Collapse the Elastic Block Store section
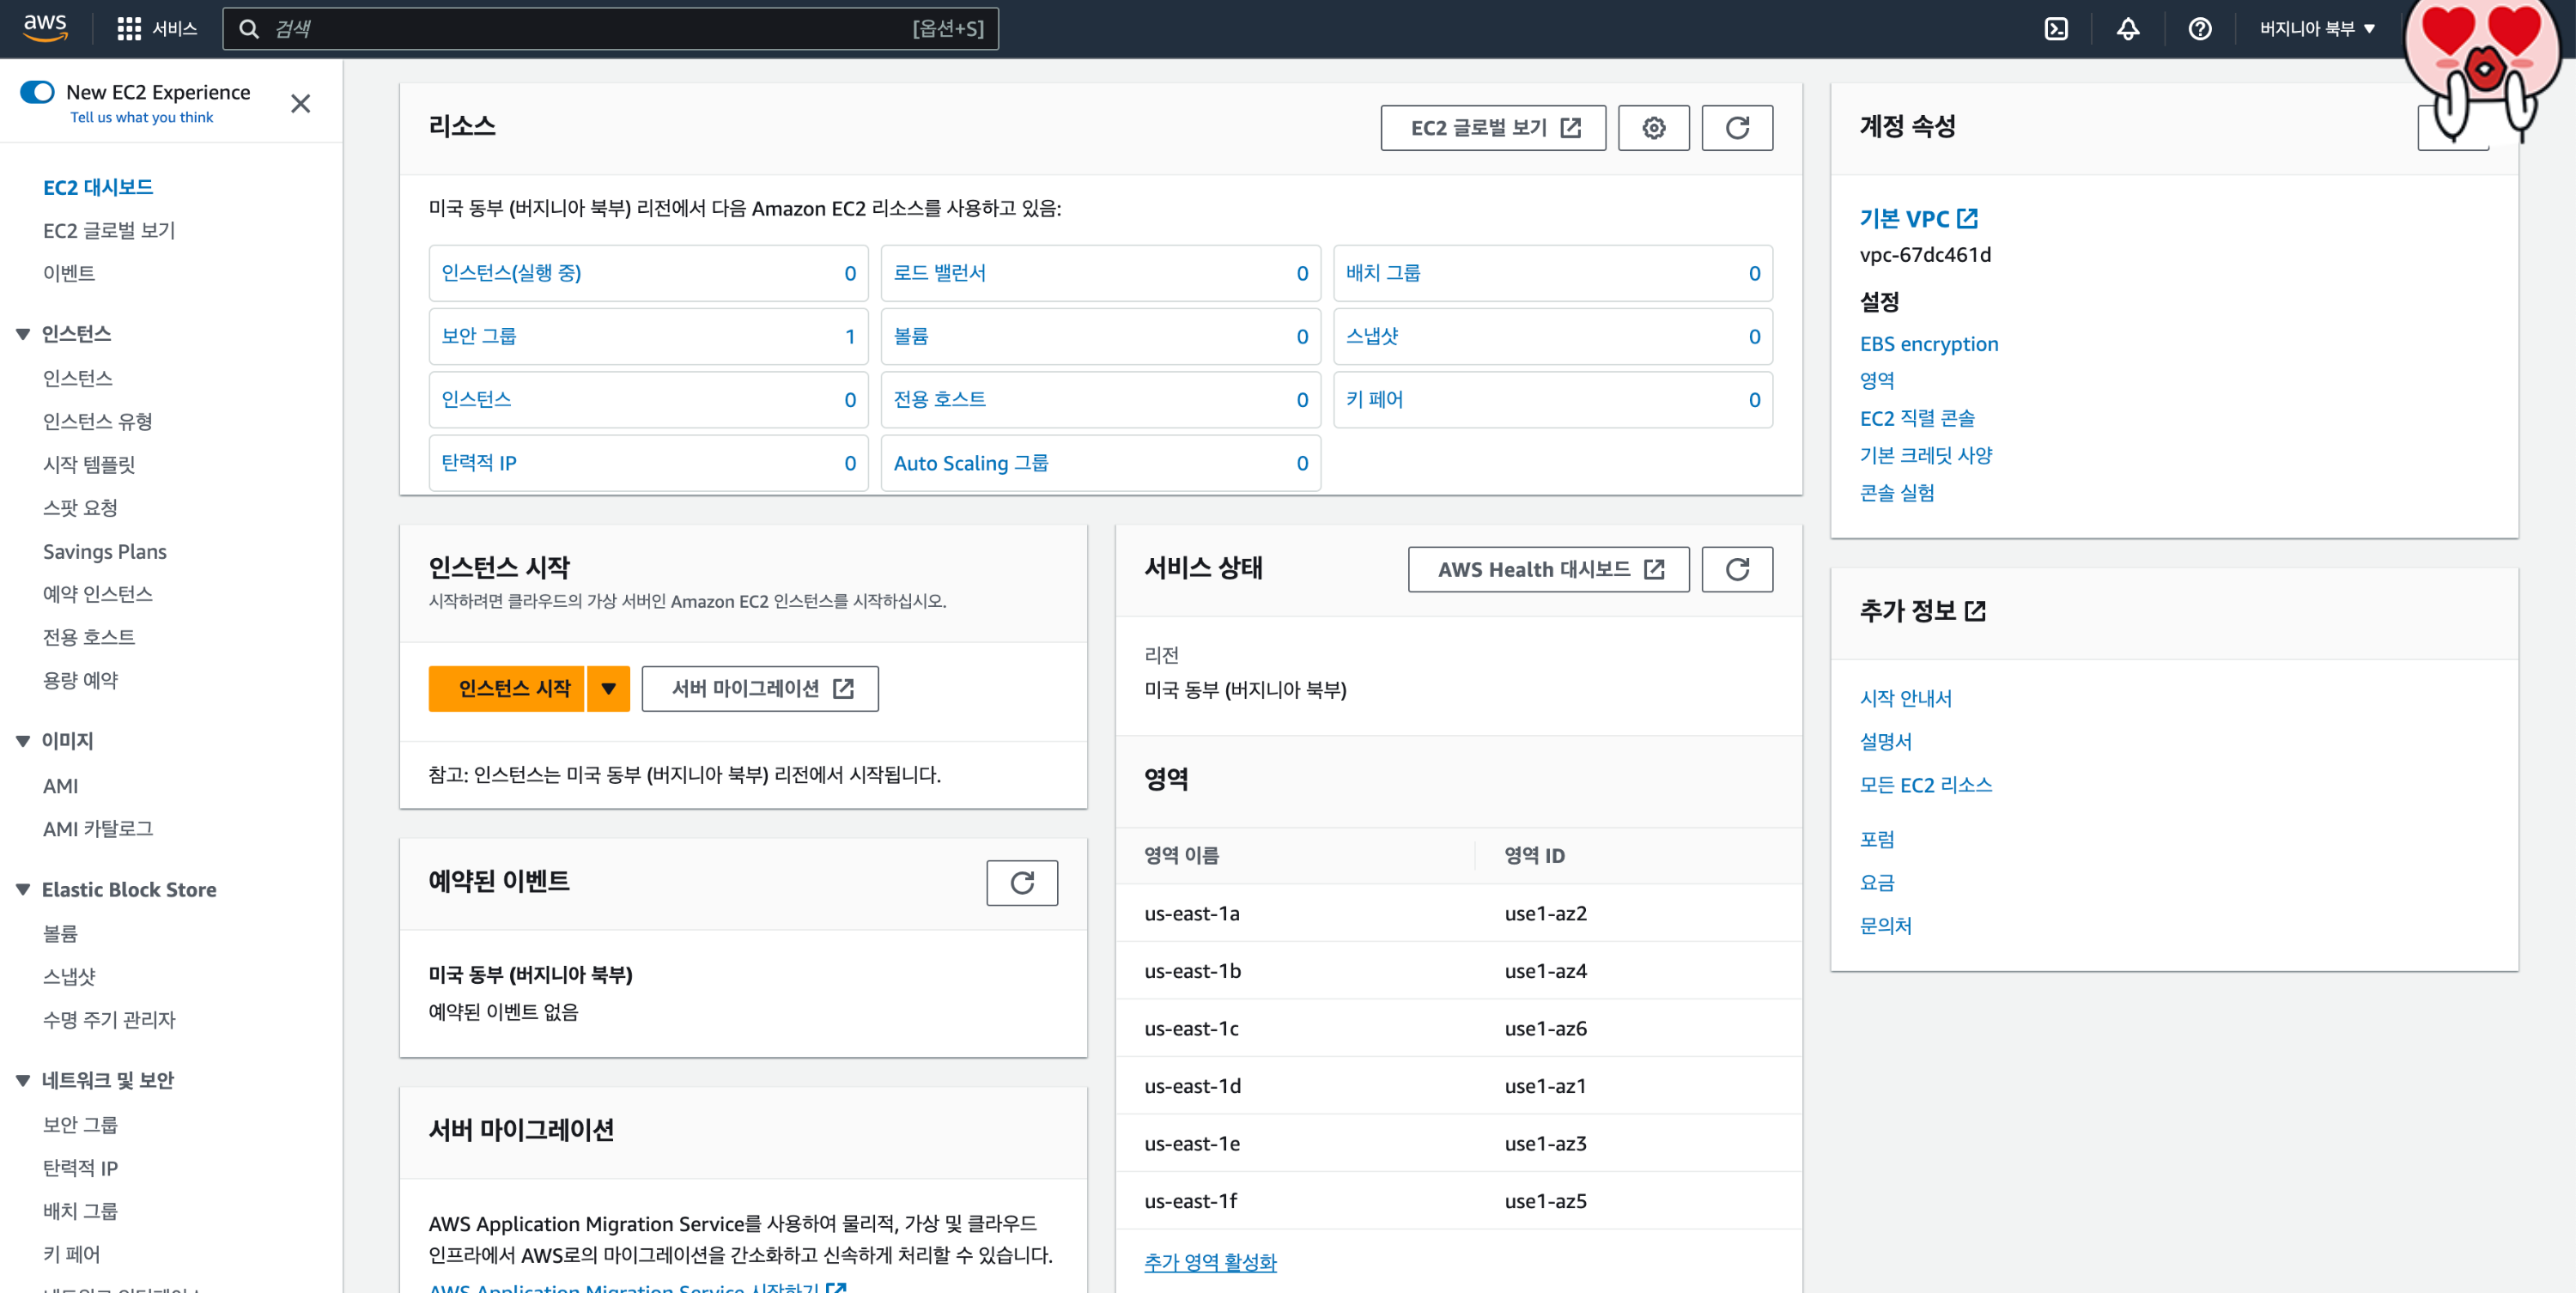 pos(23,889)
